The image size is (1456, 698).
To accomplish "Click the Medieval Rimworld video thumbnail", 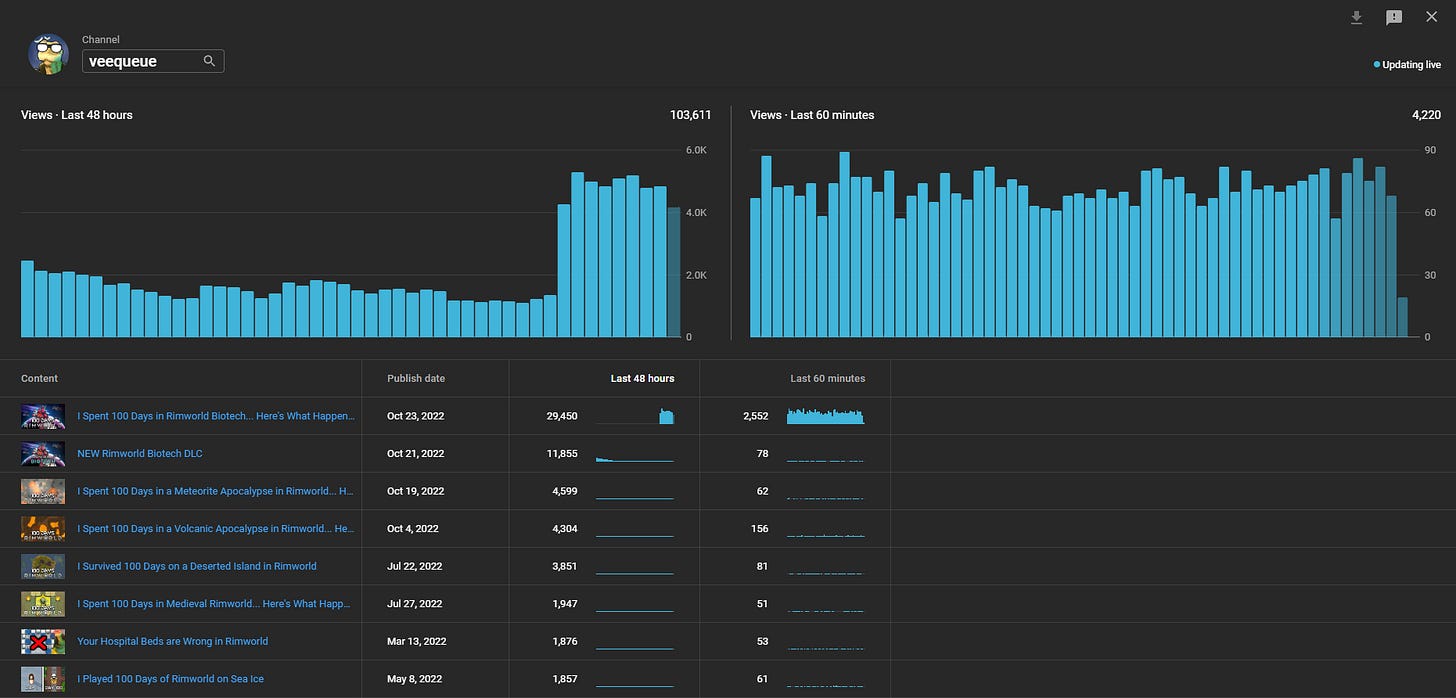I will click(43, 604).
